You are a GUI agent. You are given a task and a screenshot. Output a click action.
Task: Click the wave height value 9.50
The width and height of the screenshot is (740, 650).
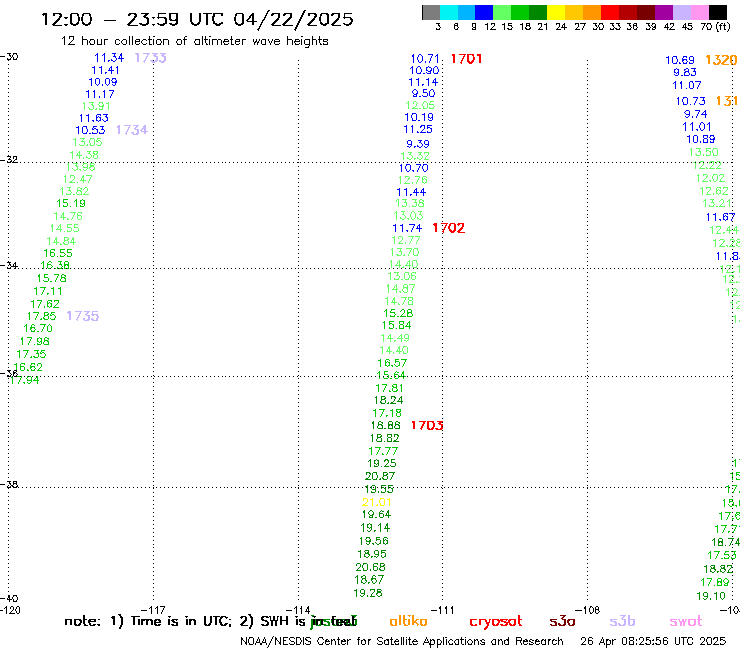423,93
